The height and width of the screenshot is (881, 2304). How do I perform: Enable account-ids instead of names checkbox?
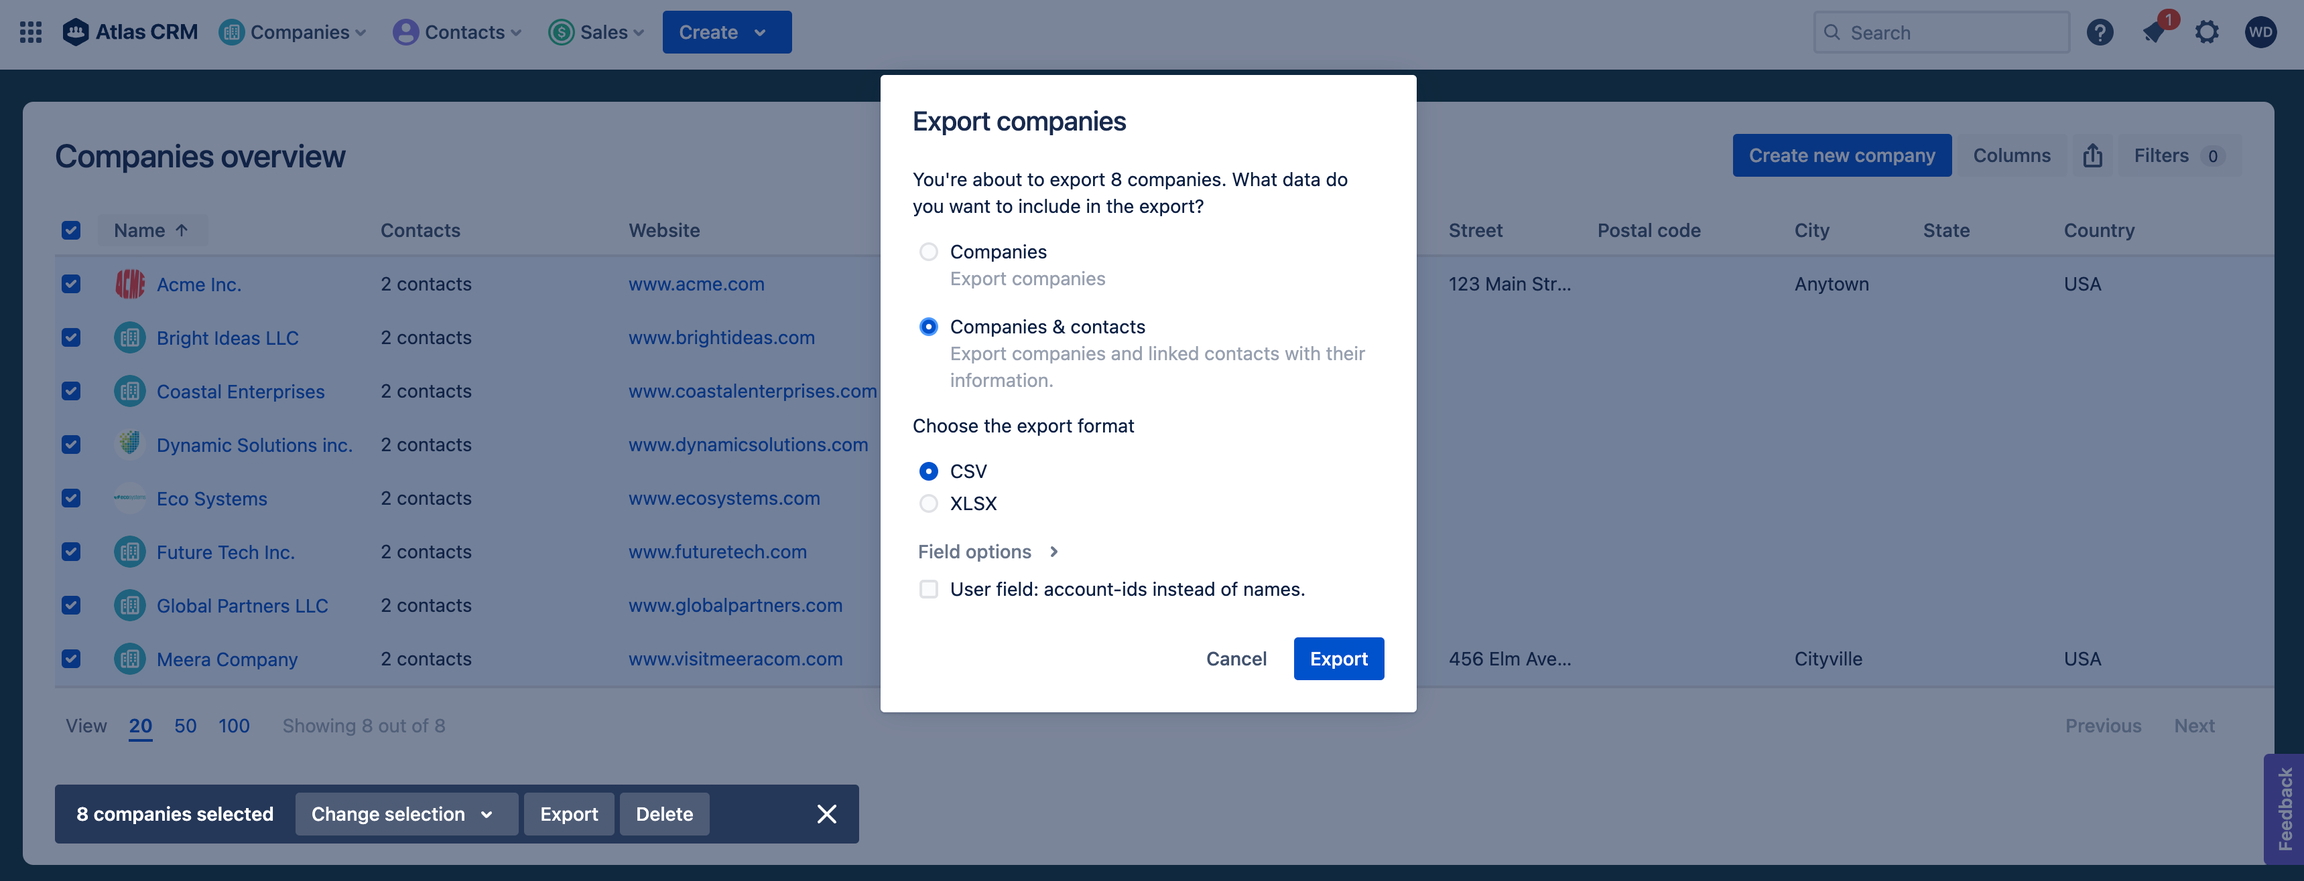(929, 589)
